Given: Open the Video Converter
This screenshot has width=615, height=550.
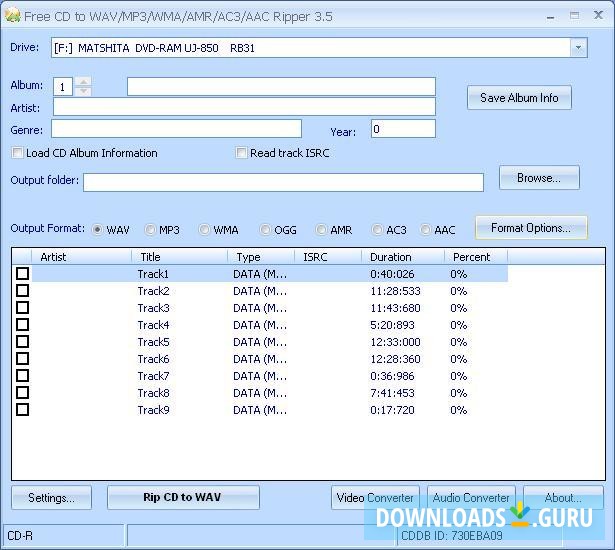Looking at the screenshot, I should [x=375, y=497].
